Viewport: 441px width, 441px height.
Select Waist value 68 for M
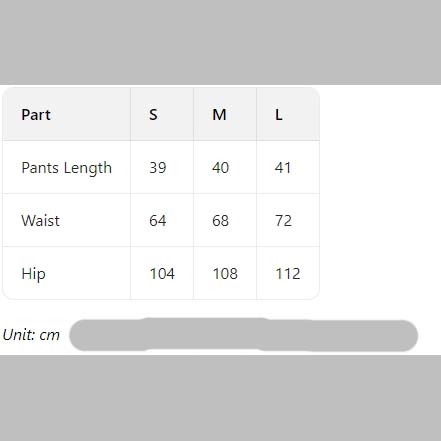click(x=220, y=221)
